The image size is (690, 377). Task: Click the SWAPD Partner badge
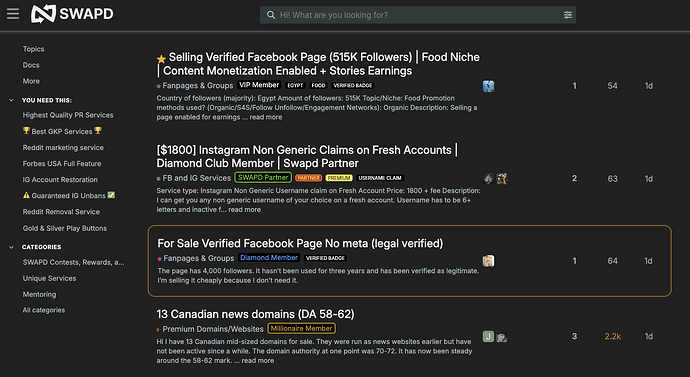point(263,177)
